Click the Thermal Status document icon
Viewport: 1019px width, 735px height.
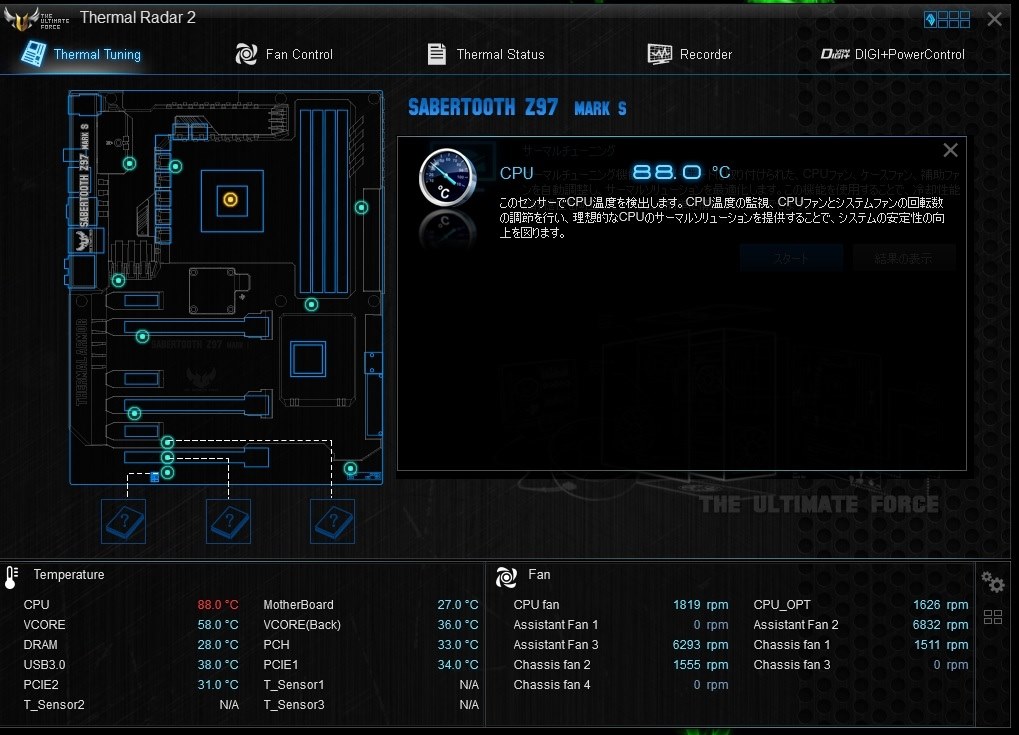click(x=437, y=54)
